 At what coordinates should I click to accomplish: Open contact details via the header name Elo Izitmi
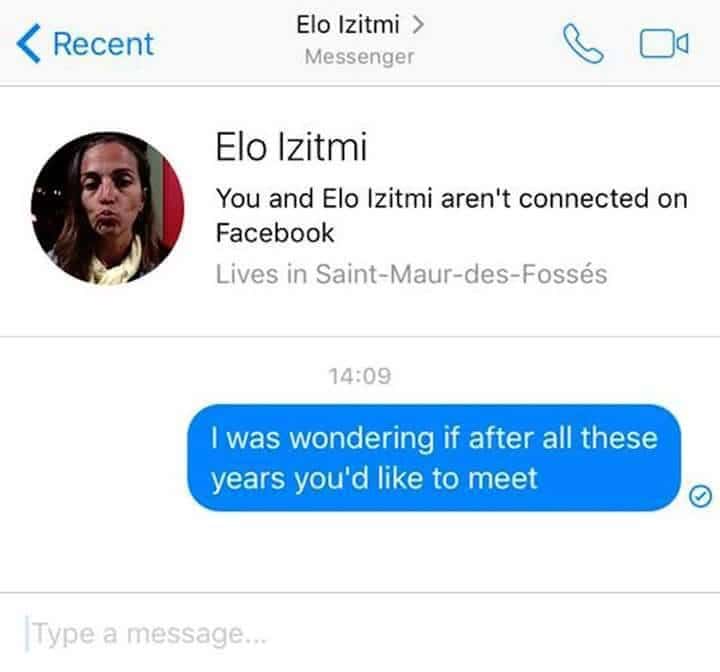point(348,25)
